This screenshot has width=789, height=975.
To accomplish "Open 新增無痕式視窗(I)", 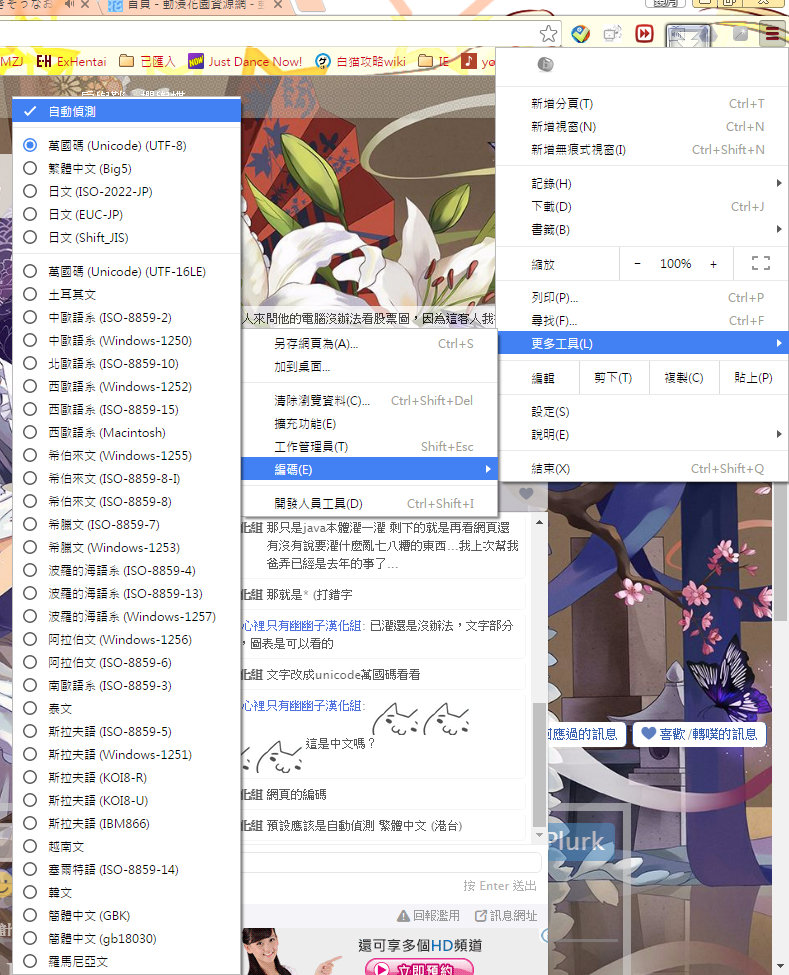I will click(642, 150).
